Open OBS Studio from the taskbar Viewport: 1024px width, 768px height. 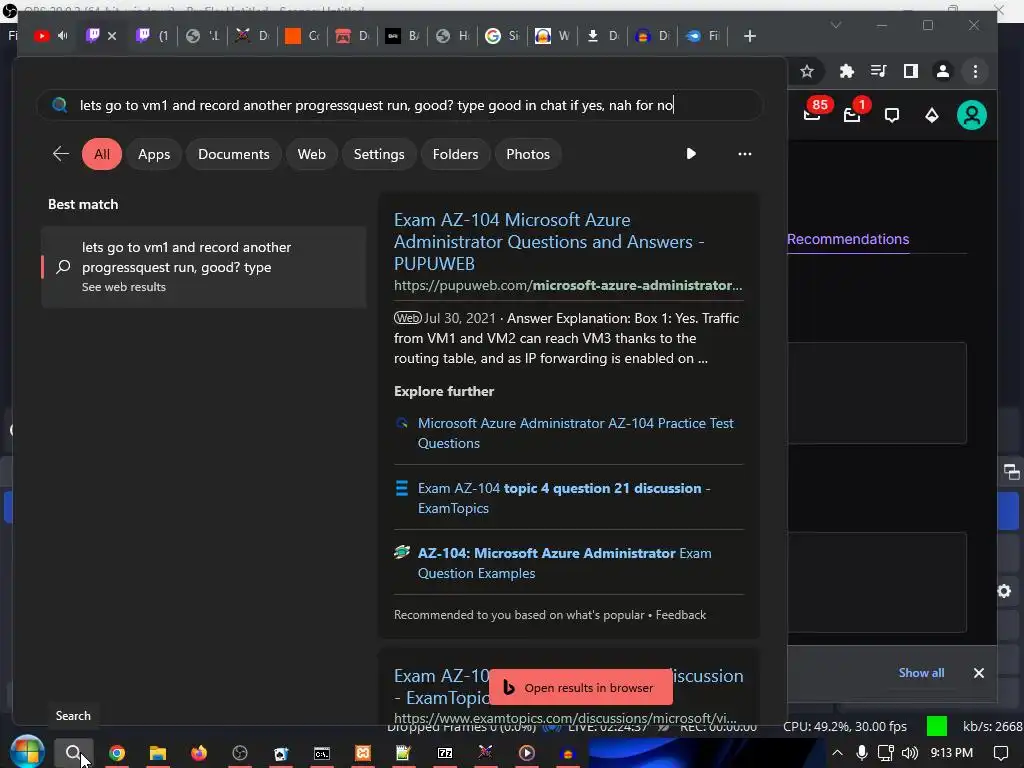pos(240,753)
